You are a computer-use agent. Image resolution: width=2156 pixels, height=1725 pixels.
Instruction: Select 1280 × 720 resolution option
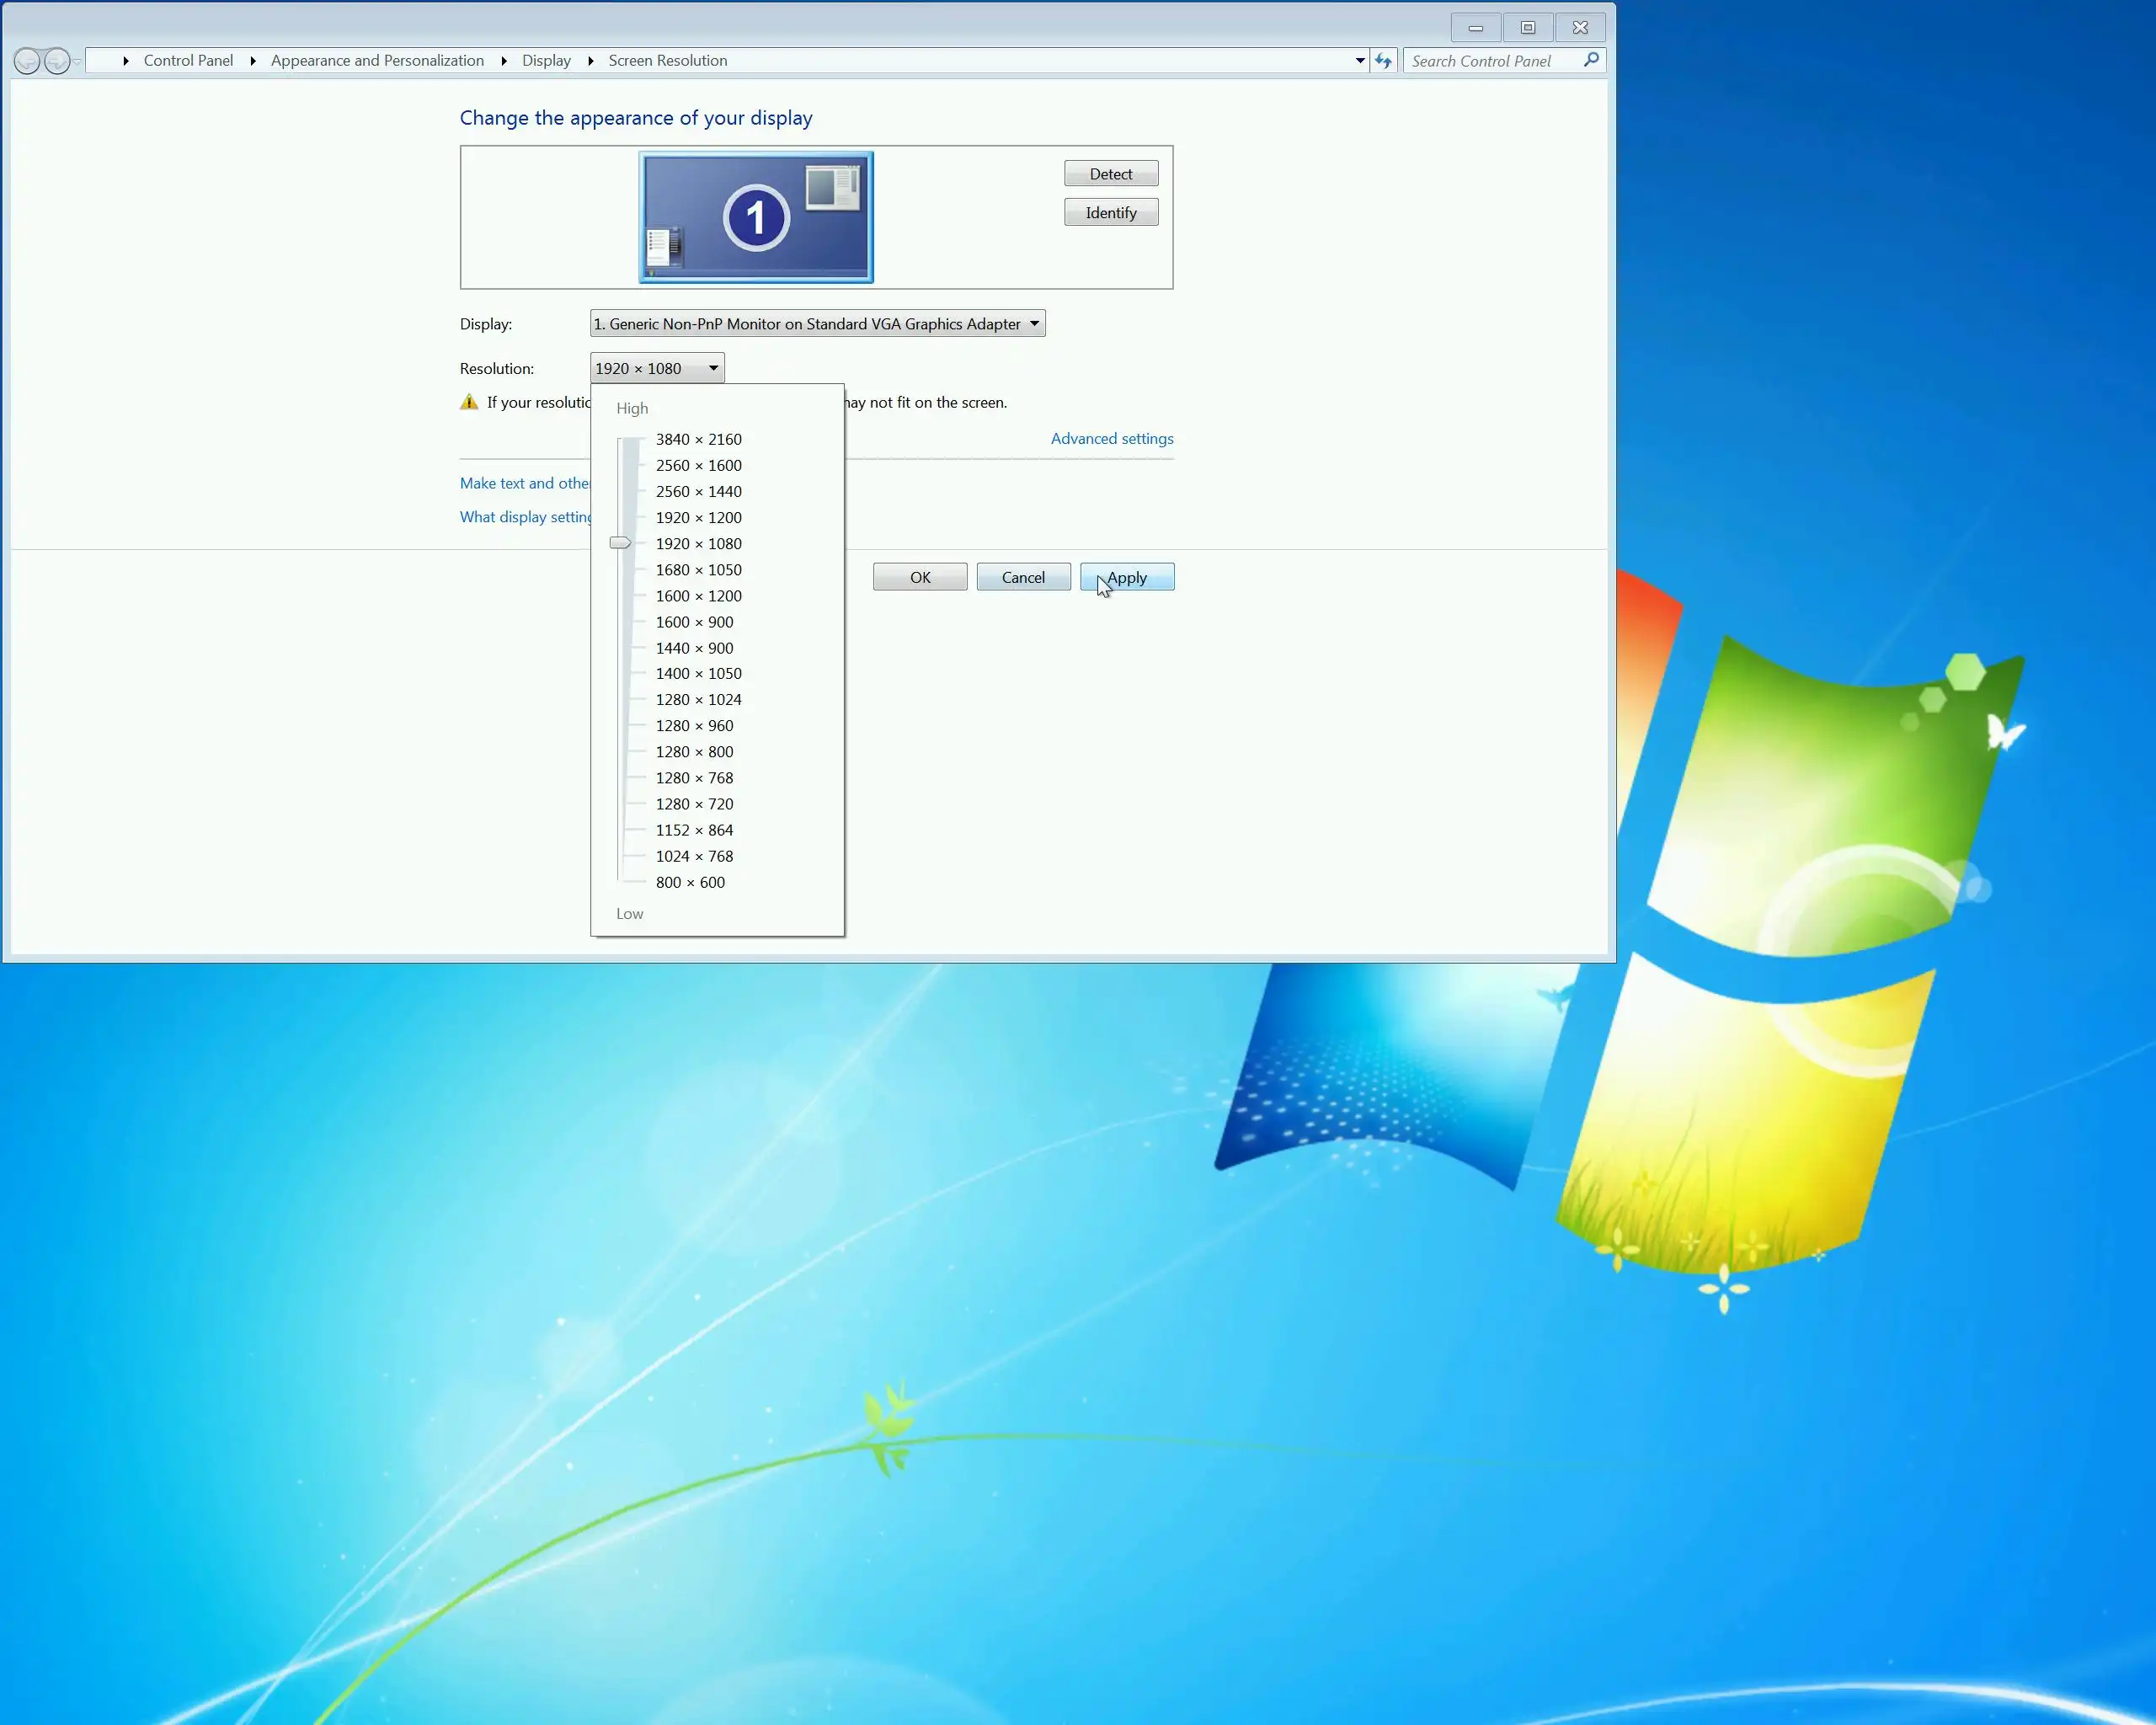click(694, 804)
